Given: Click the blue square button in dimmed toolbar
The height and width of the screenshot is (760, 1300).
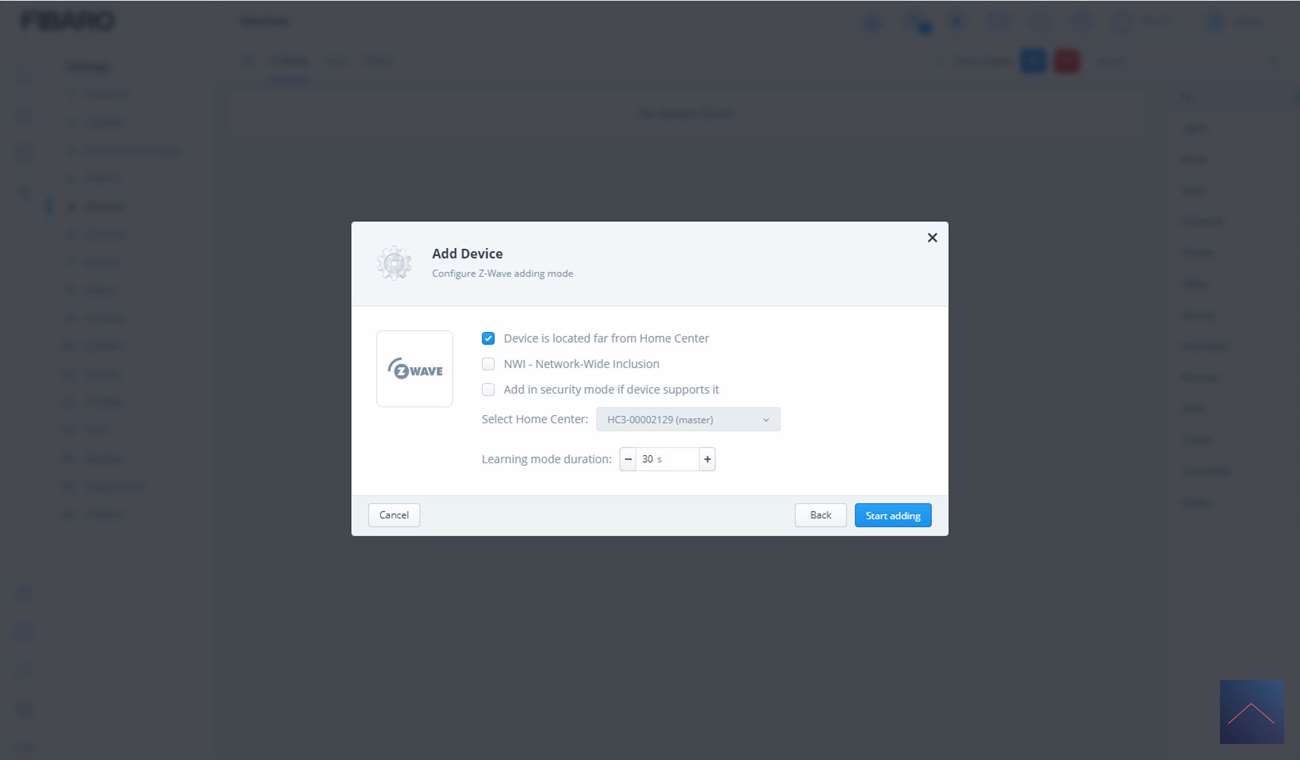Looking at the screenshot, I should (x=1033, y=61).
